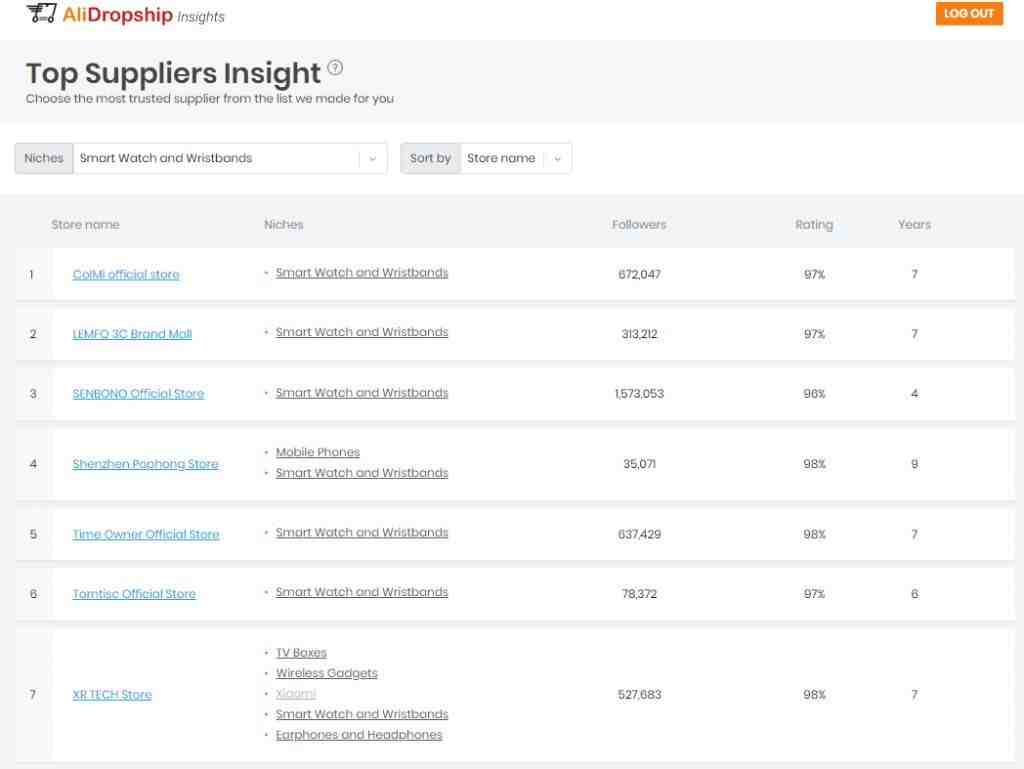Click the AliDropship shopping cart logo
This screenshot has height=769, width=1024.
[41, 13]
